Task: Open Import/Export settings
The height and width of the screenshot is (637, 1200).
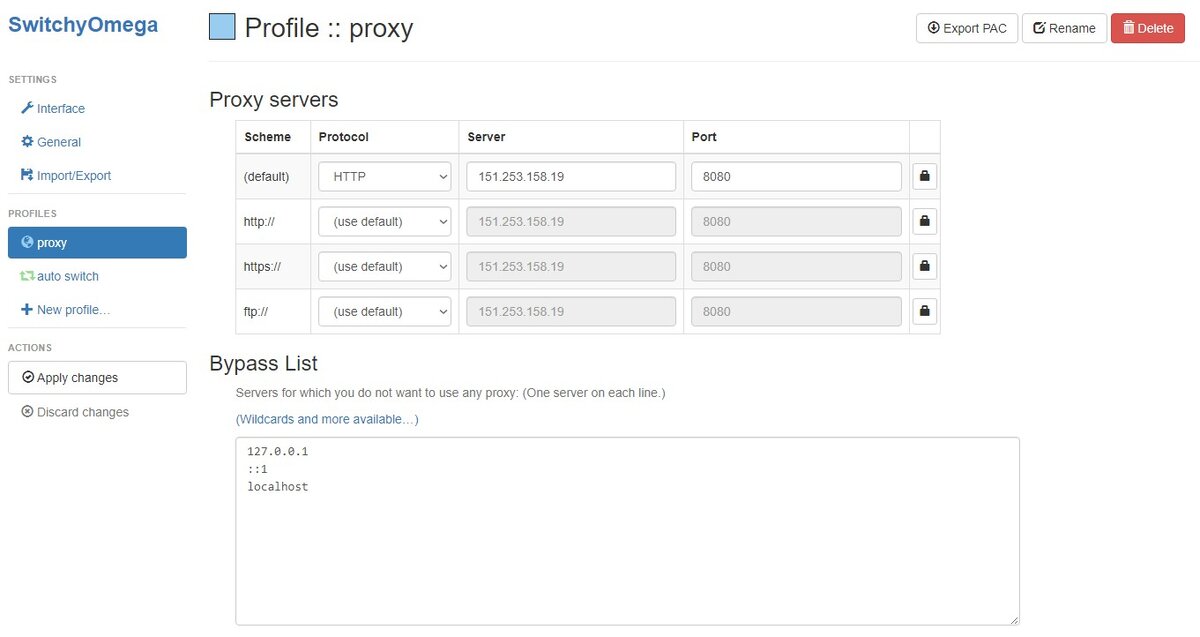Action: pos(66,175)
